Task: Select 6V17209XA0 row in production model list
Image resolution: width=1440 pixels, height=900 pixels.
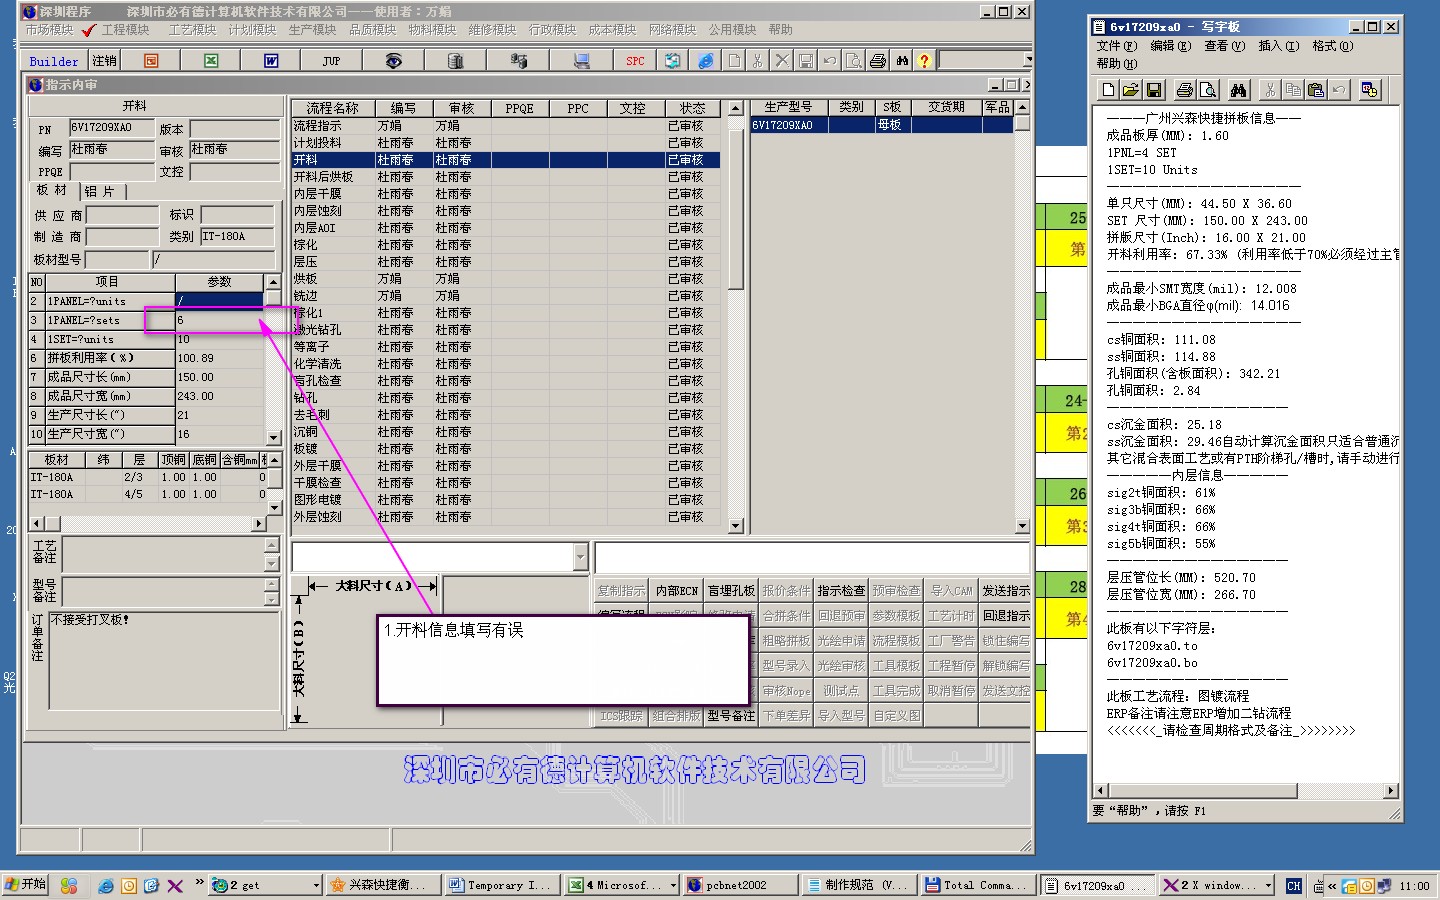Action: click(881, 125)
